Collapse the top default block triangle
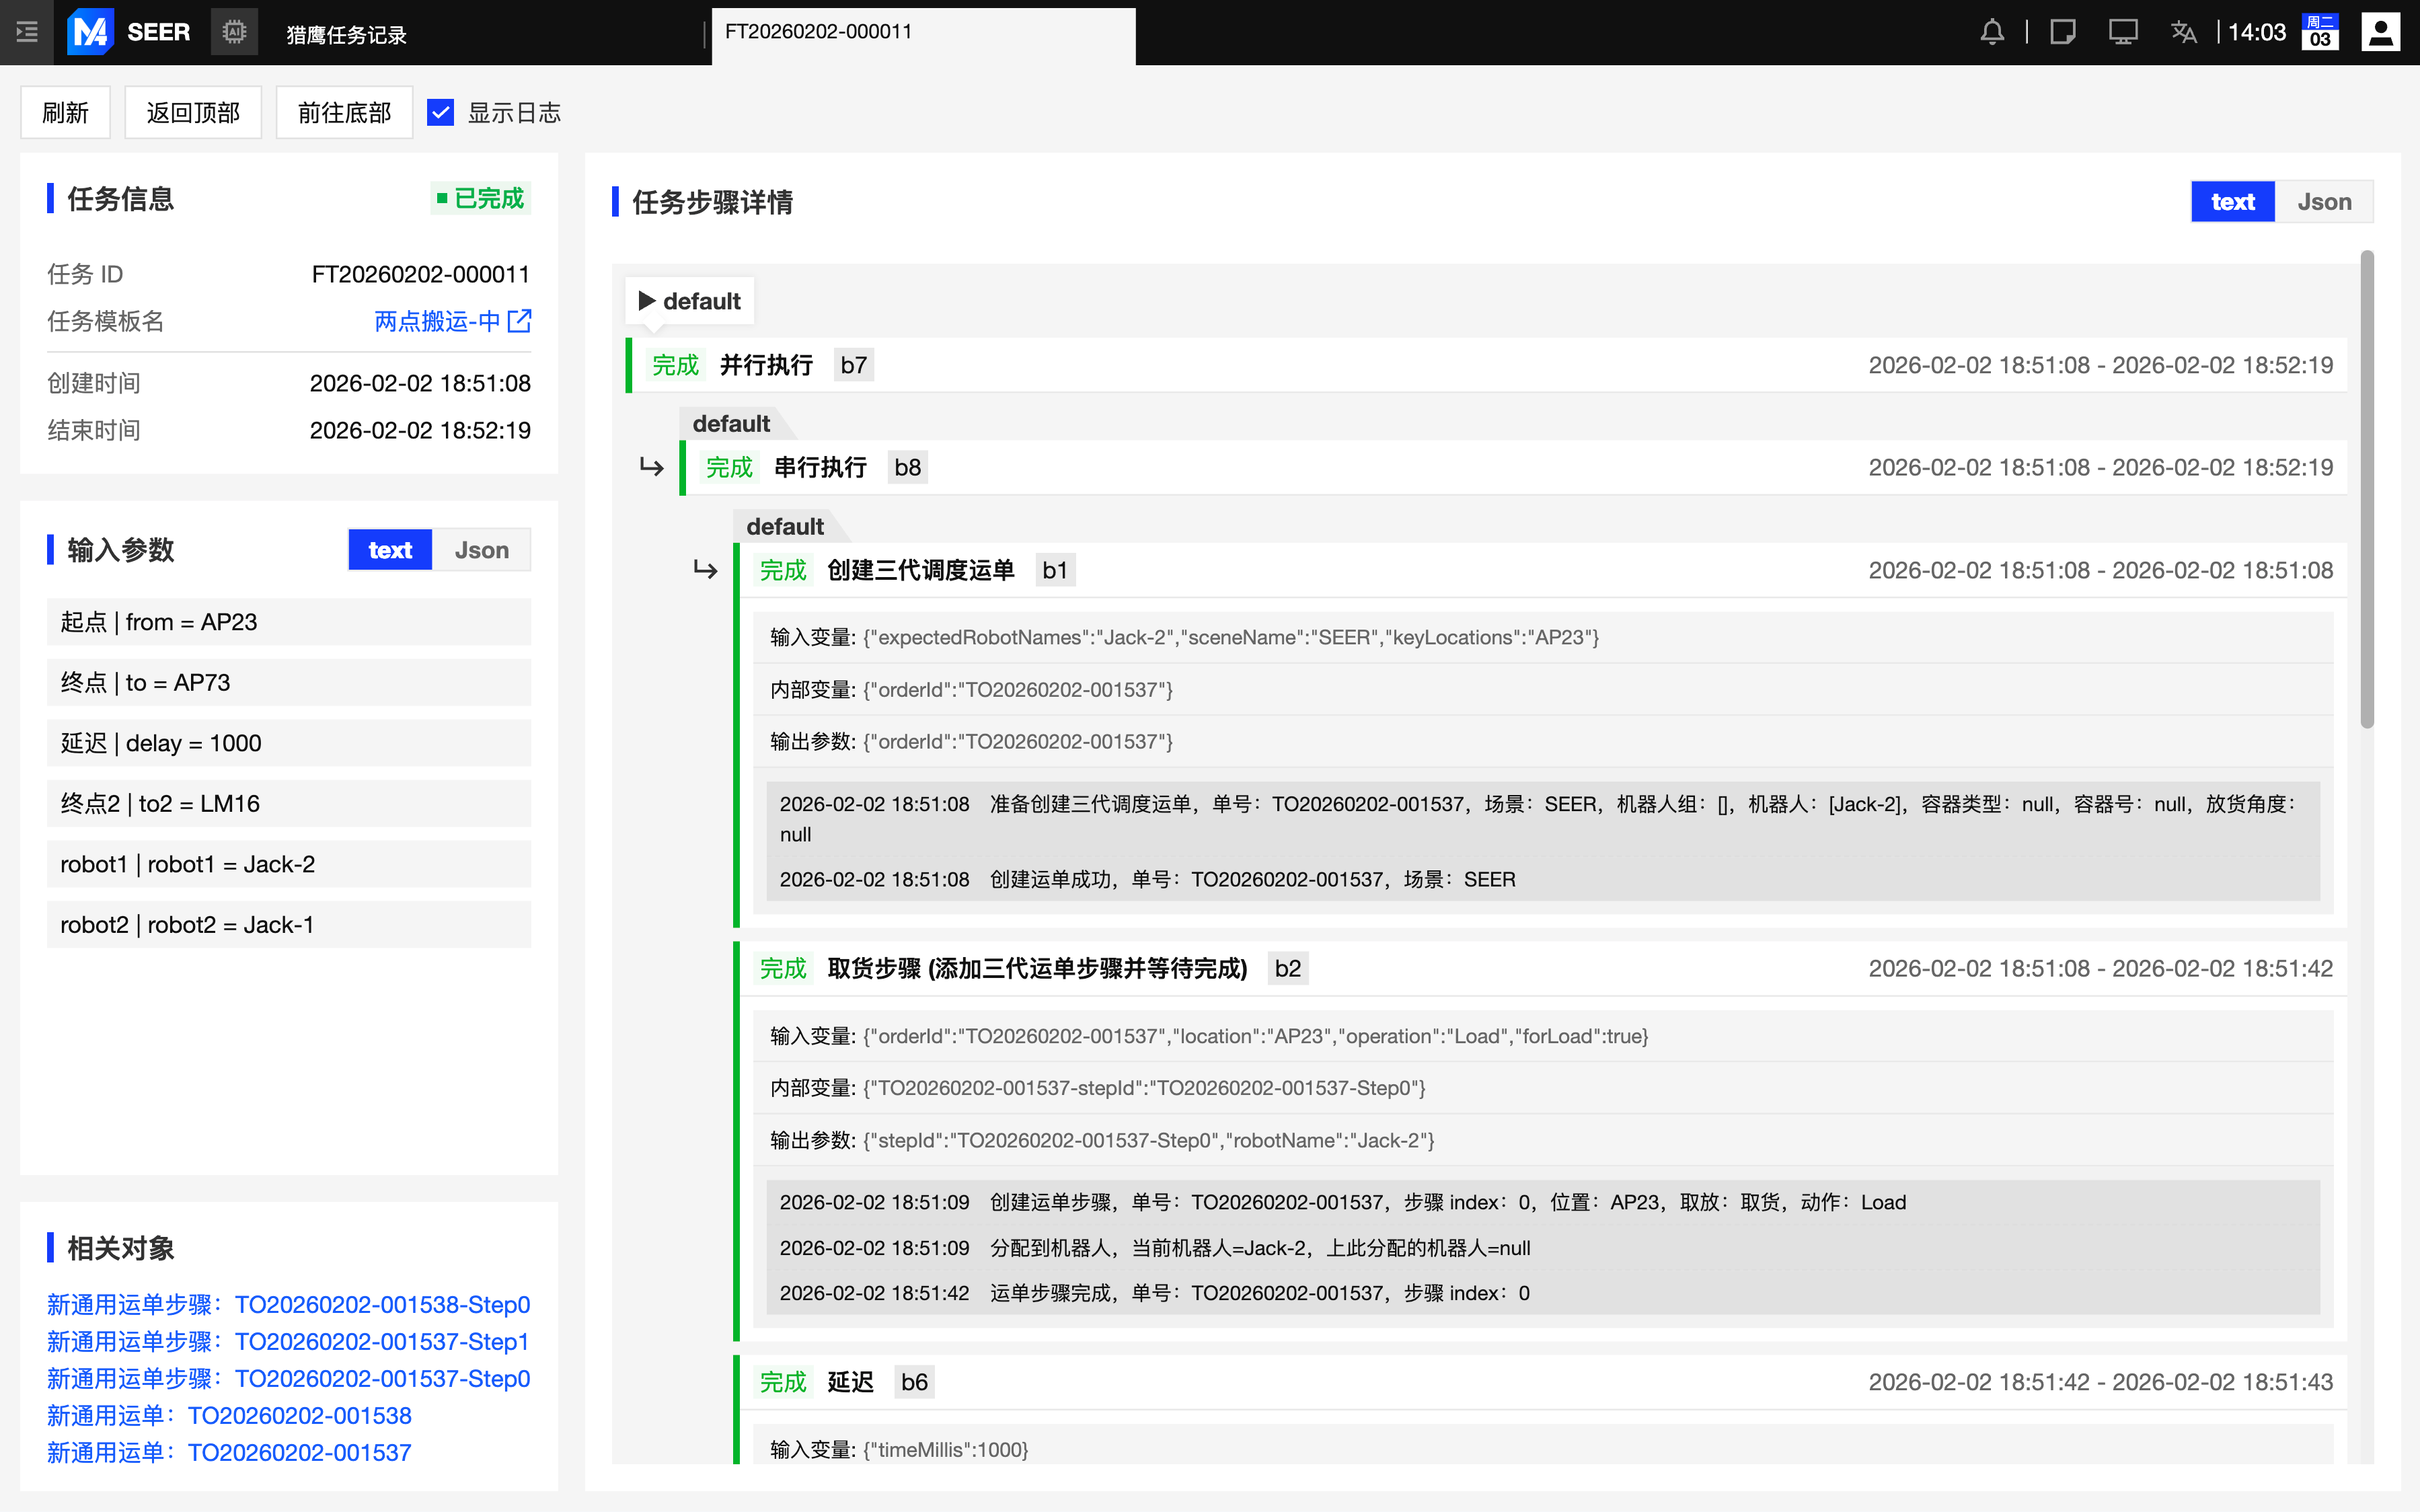2420x1512 pixels. (647, 301)
